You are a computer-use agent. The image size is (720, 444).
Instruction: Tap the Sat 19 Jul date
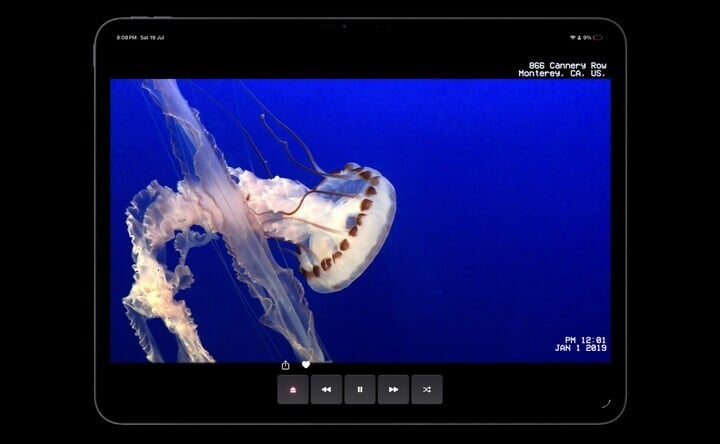click(153, 37)
